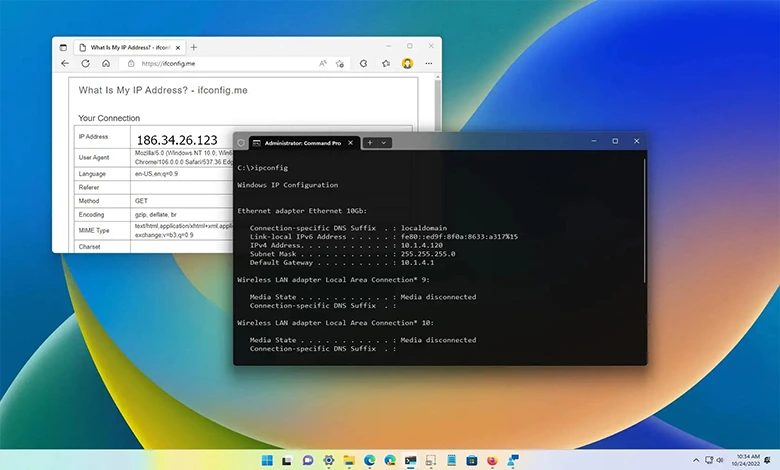Open Read Aloud in the address bar

tap(323, 63)
